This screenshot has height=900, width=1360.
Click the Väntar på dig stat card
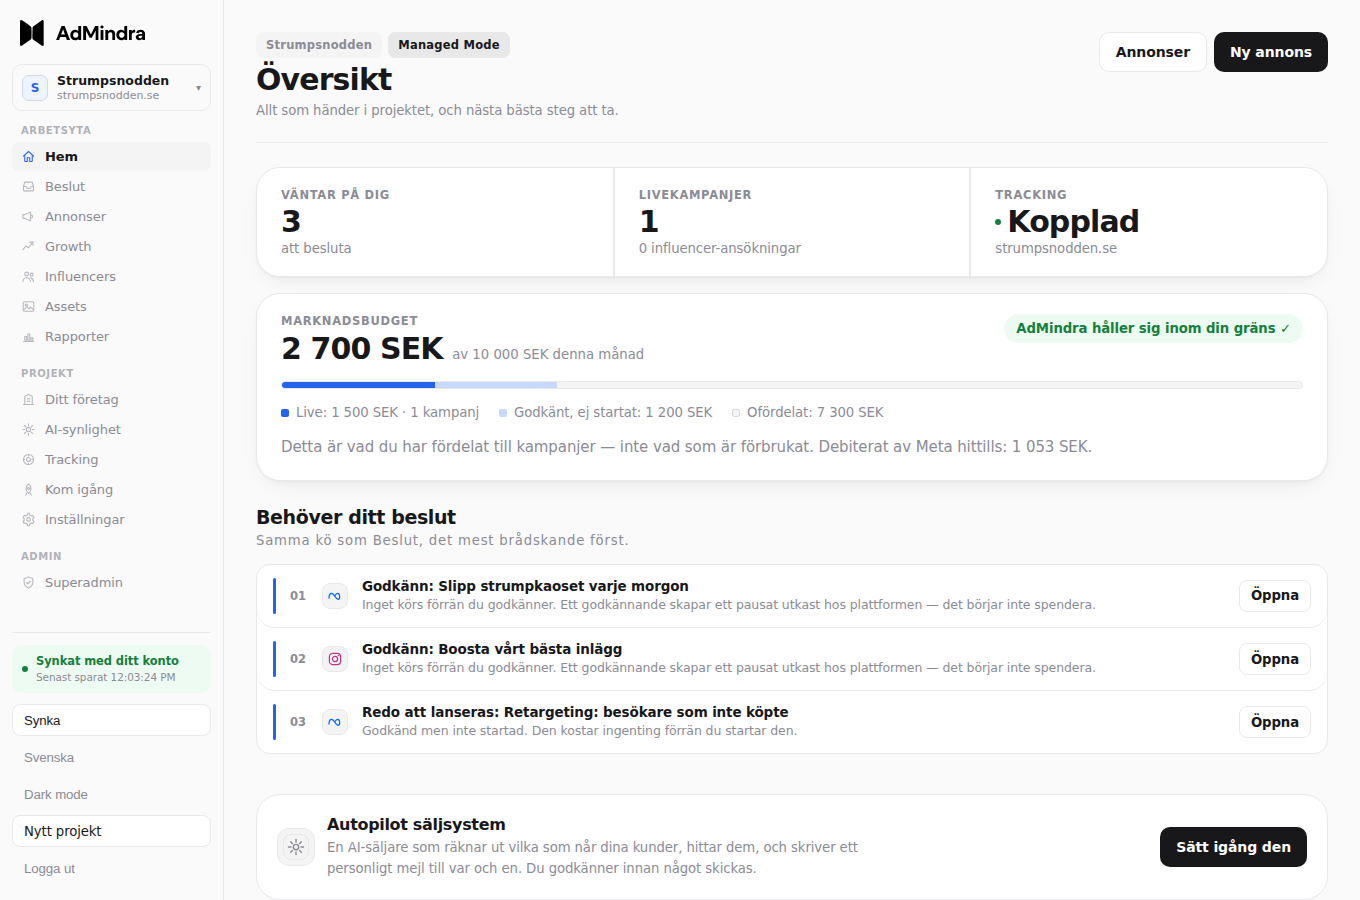pos(435,222)
